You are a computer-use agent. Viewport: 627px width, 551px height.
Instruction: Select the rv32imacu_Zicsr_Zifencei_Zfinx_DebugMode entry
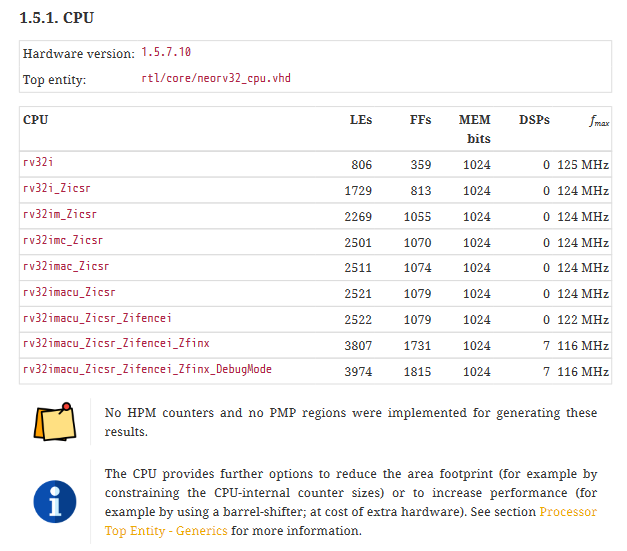pos(147,370)
